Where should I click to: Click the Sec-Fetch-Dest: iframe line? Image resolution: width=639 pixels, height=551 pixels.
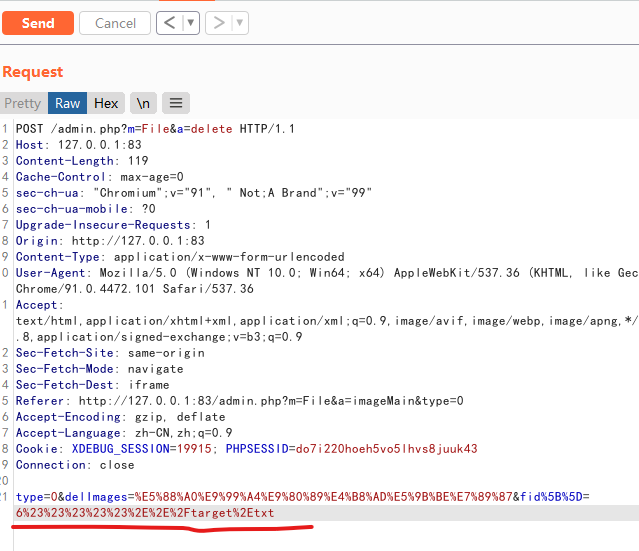[x=93, y=385]
